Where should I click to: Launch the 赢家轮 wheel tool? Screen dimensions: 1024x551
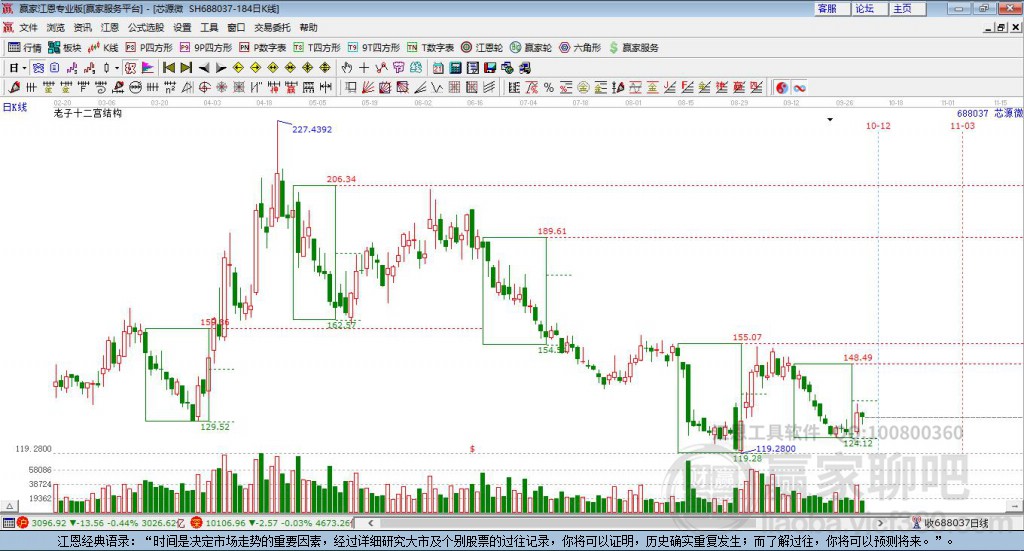click(x=530, y=48)
